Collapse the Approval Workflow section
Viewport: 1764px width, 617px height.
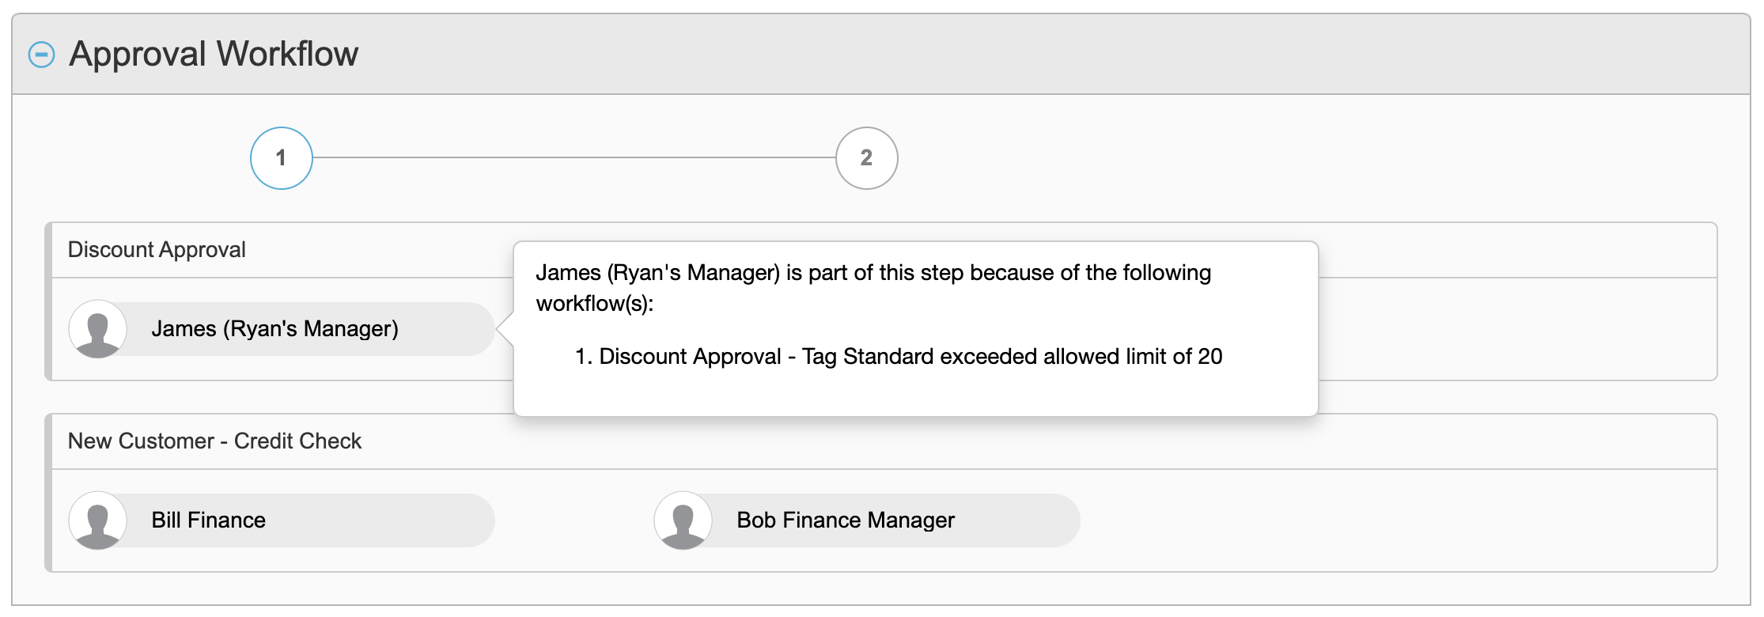41,54
